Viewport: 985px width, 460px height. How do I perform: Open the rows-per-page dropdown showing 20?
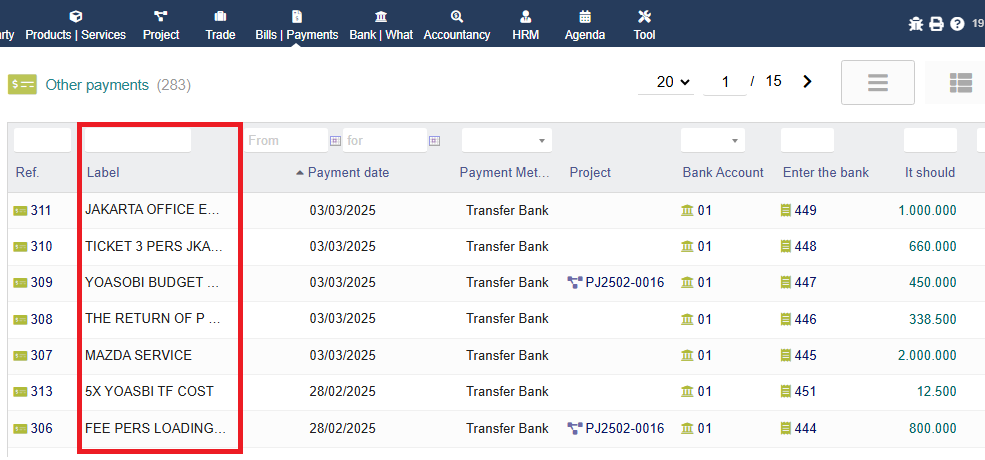tap(665, 82)
